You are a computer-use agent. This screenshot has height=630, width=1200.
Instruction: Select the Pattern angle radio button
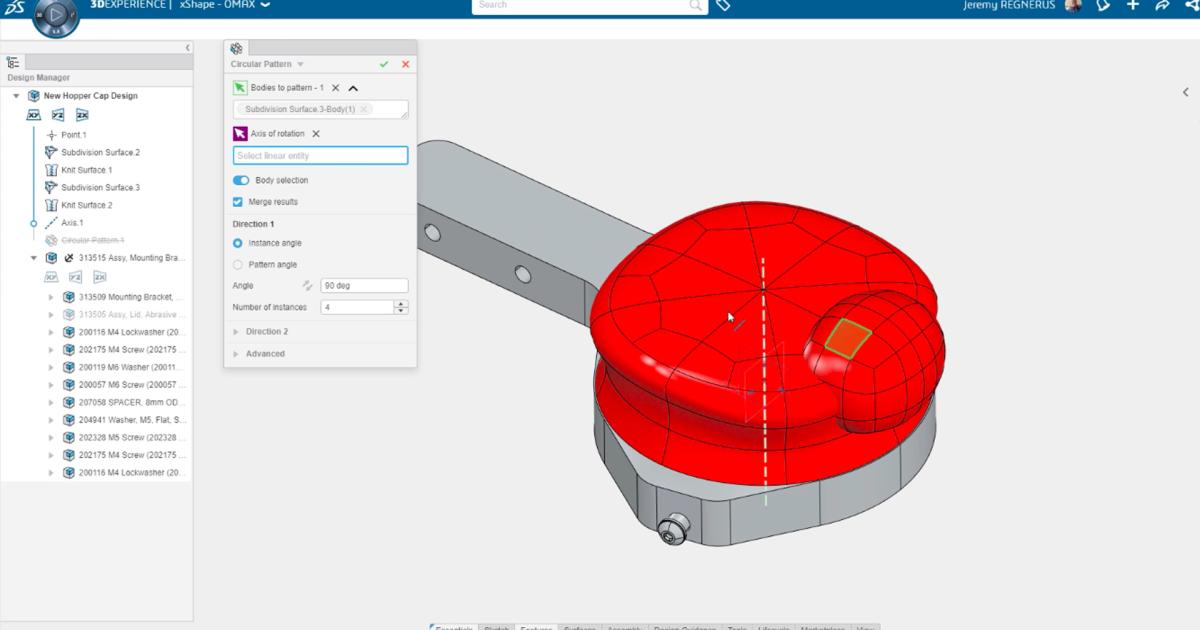coord(238,264)
